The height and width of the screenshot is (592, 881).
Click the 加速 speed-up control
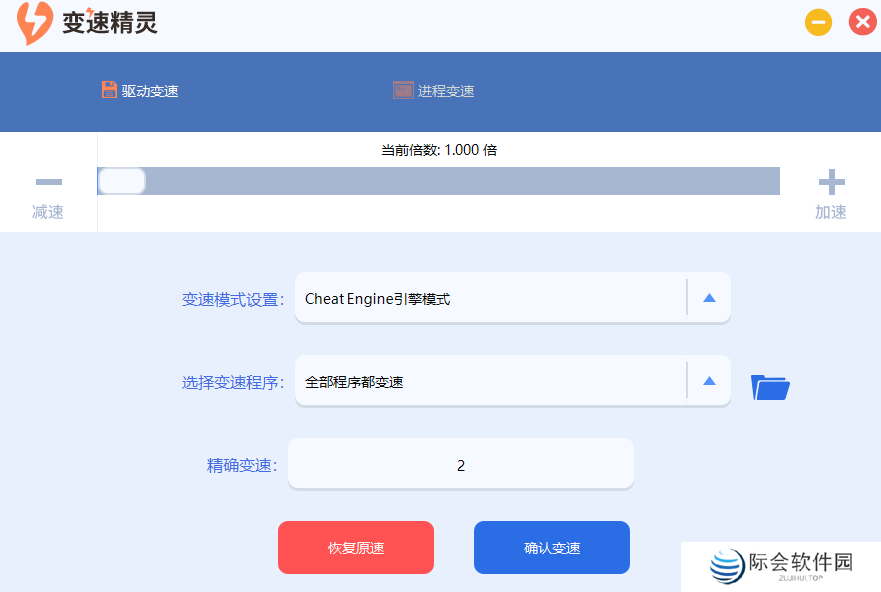point(831,211)
